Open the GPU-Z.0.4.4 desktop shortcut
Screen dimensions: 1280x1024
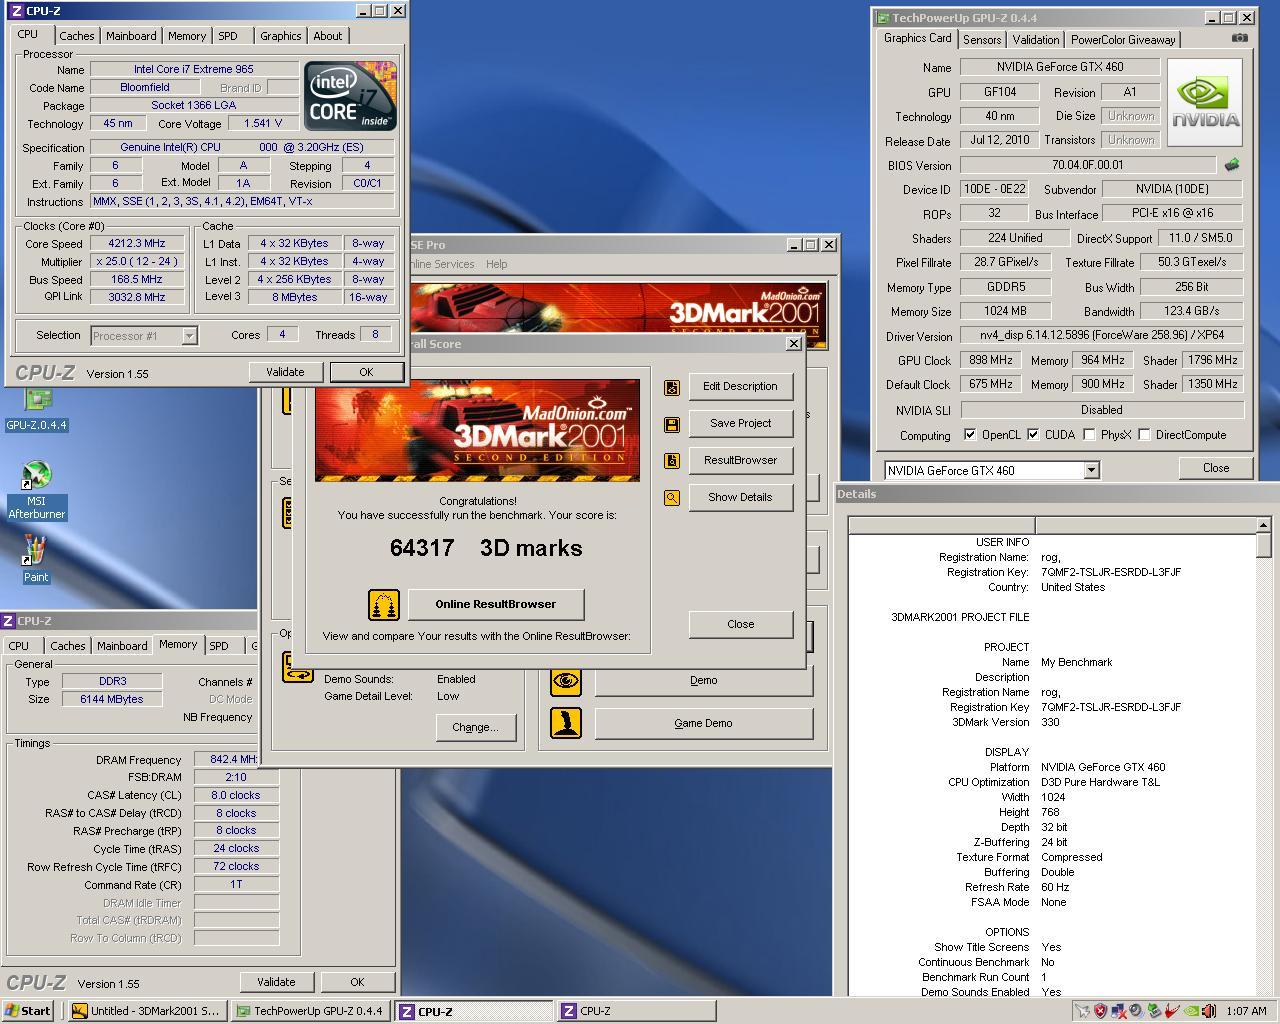[x=37, y=408]
